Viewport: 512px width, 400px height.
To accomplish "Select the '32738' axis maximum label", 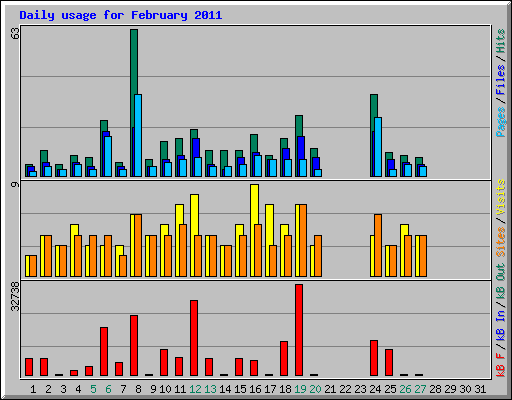I will (x=15, y=296).
